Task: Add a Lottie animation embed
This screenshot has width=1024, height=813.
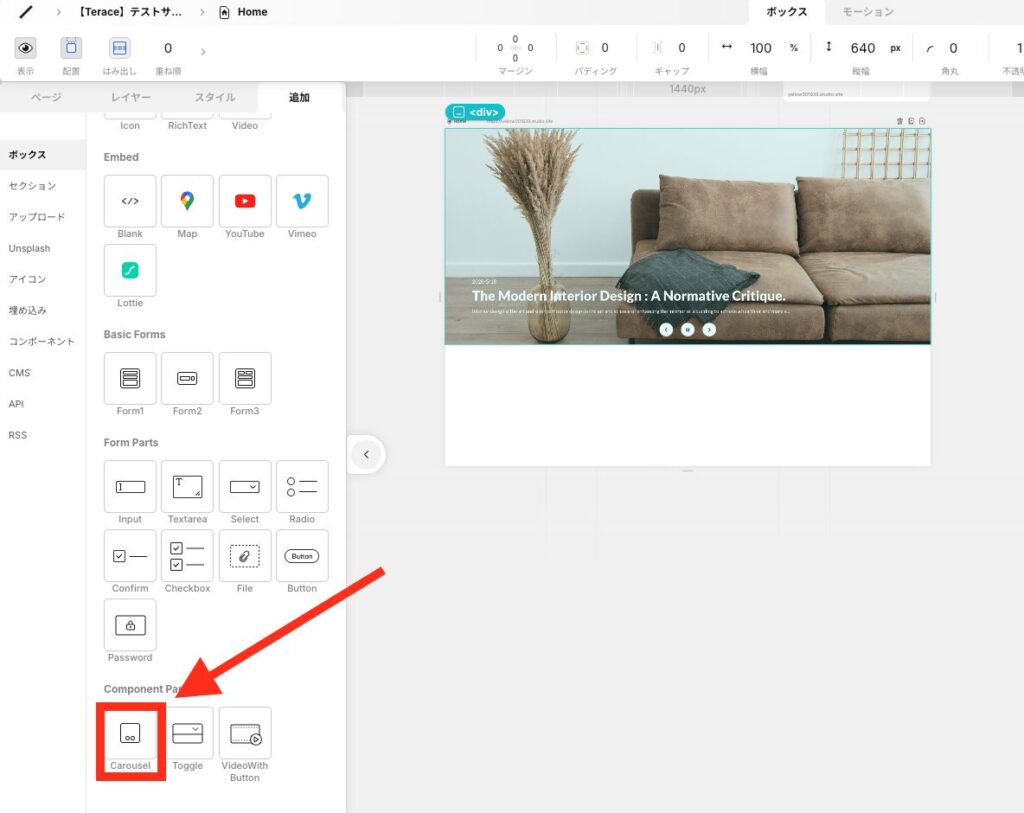Action: pos(130,270)
